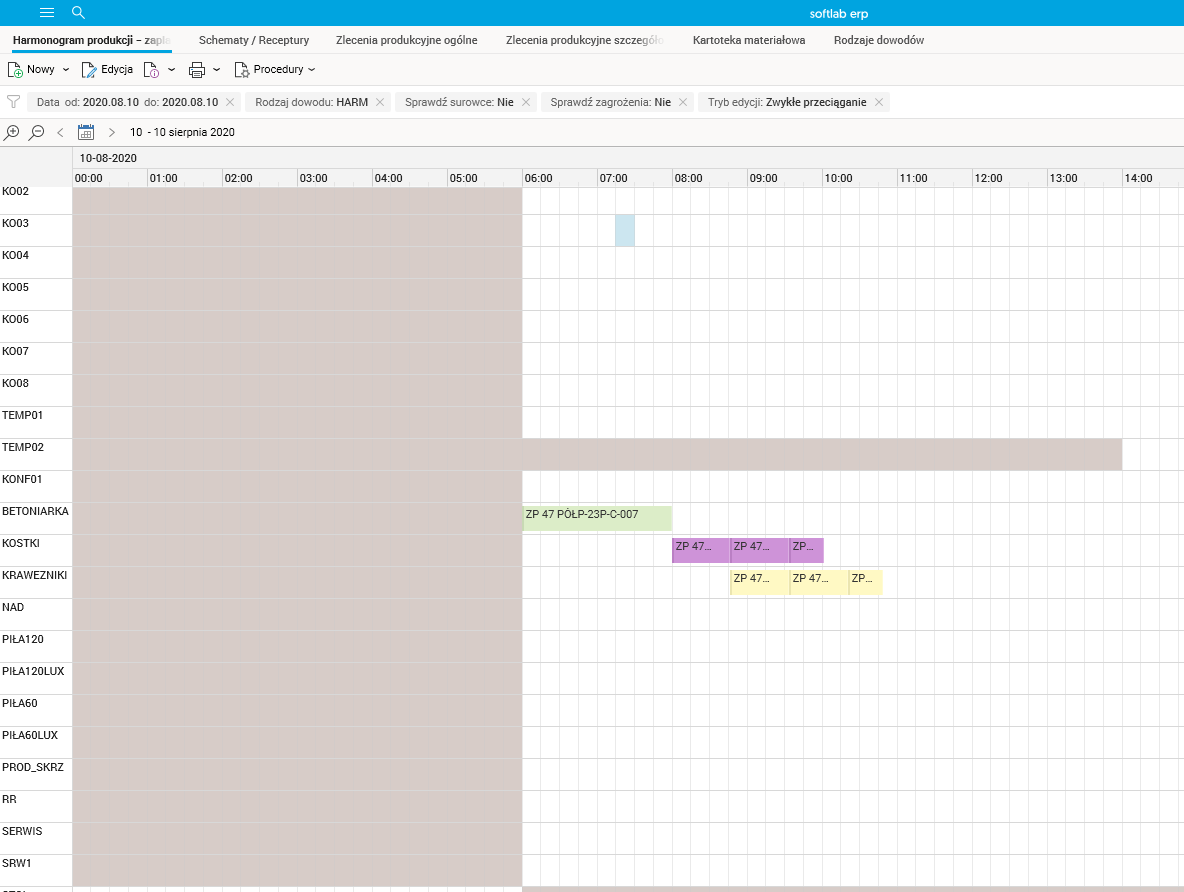Select first yellow ZP 47 block in KRAWEZNIKI
Viewport: 1184px width, 892px height.
point(760,582)
